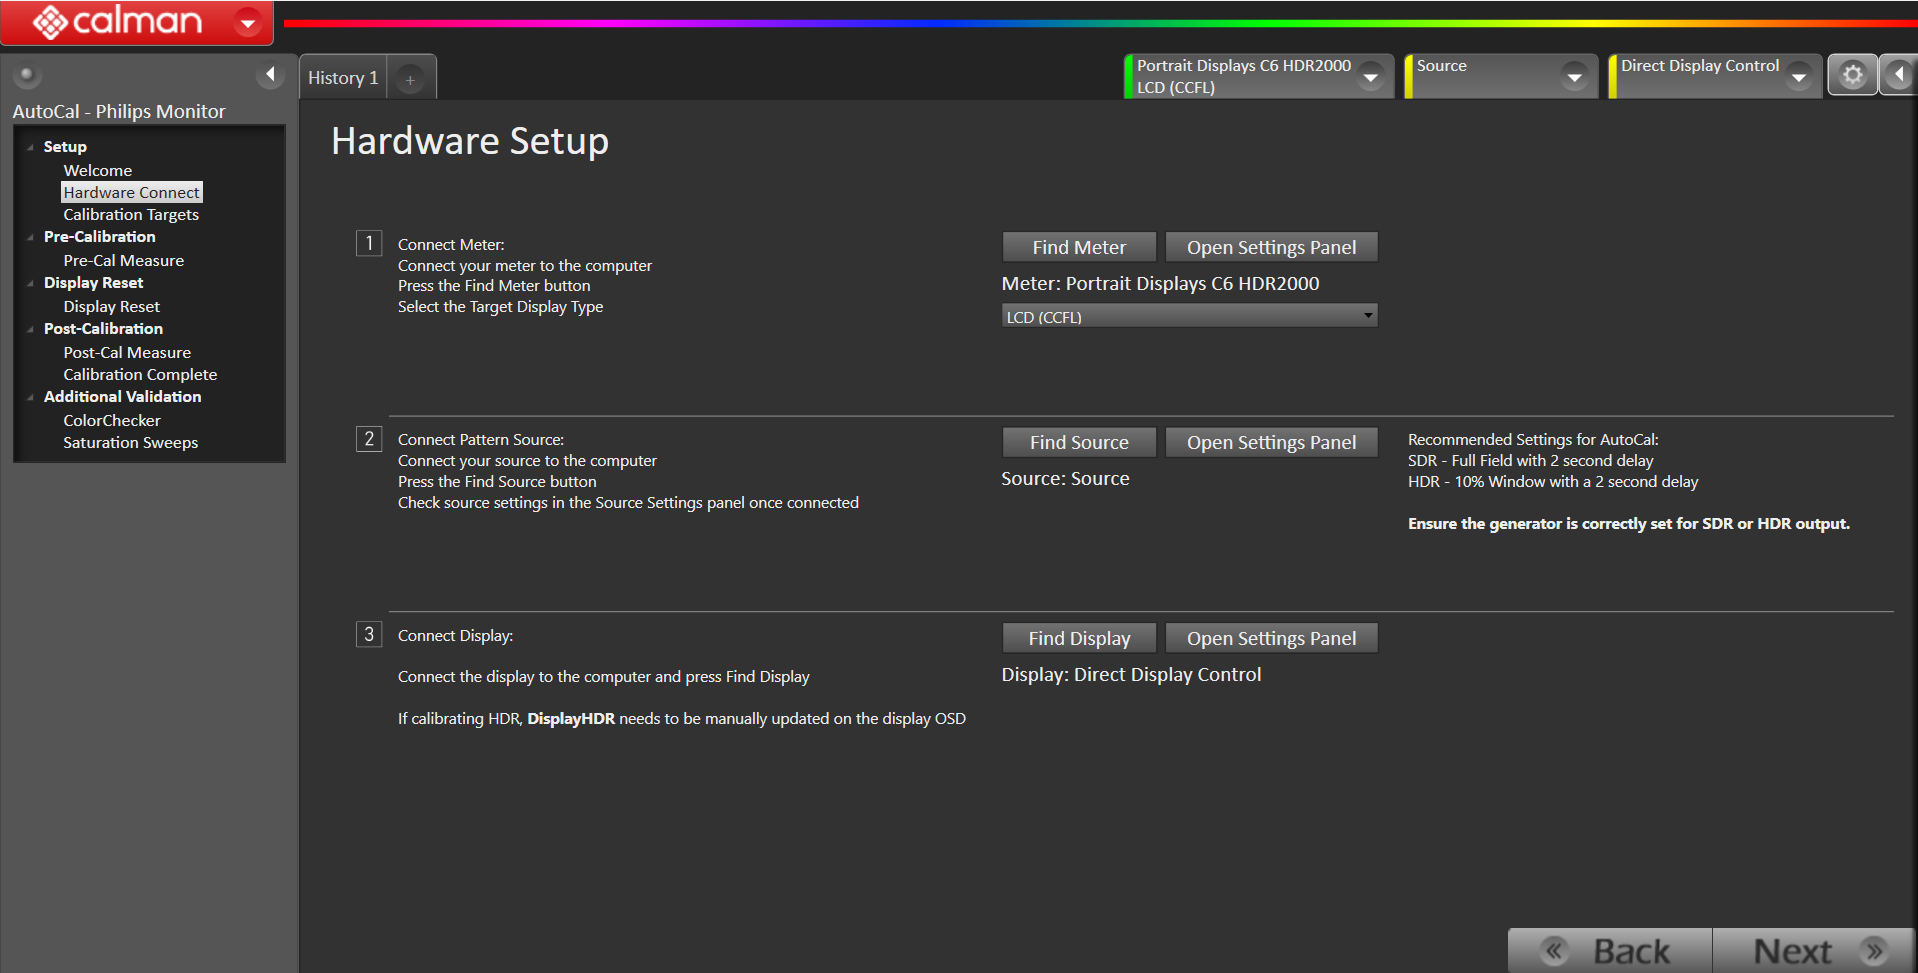This screenshot has width=1918, height=973.
Task: Open the Calman logo main menu dropdown
Action: pyautogui.click(x=247, y=22)
